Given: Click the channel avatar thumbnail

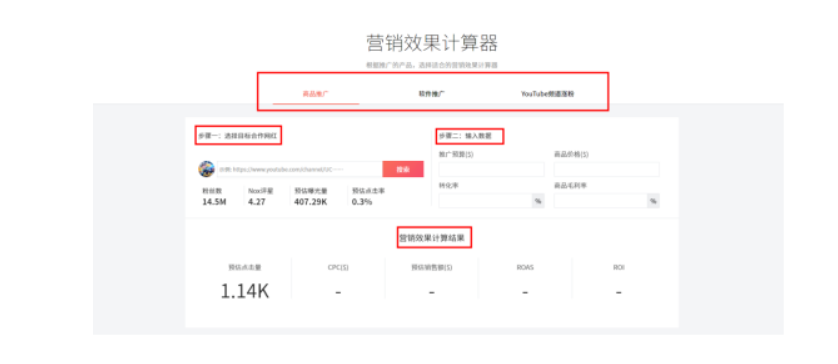Looking at the screenshot, I should [206, 169].
